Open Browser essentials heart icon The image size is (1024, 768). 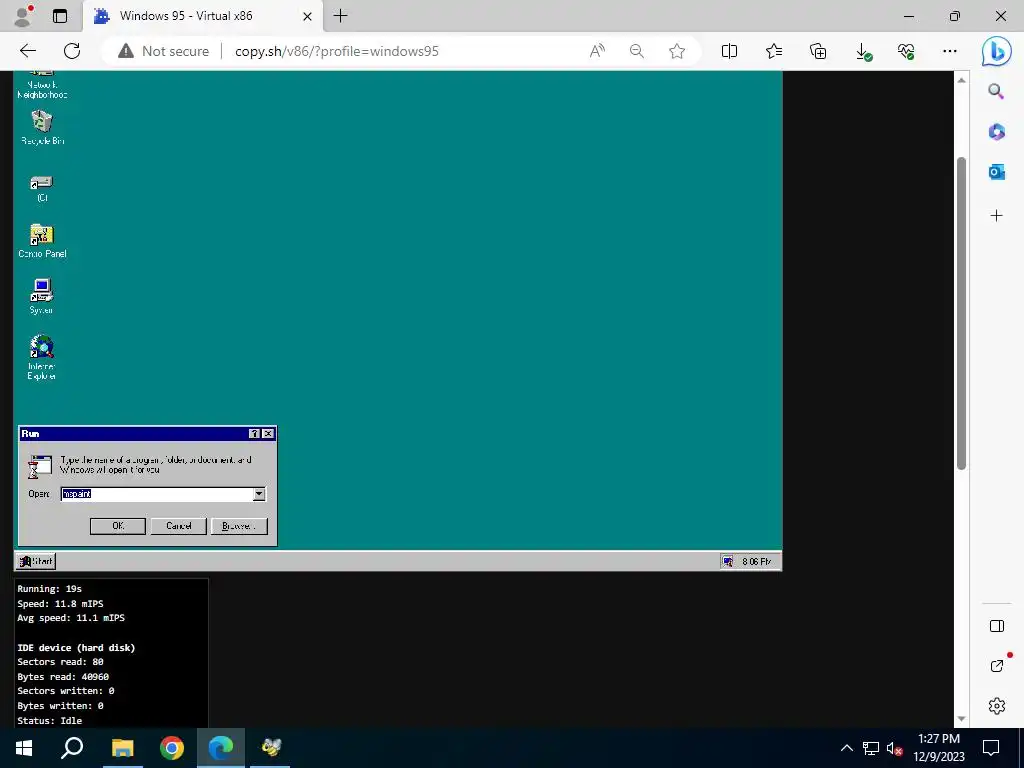point(906,51)
